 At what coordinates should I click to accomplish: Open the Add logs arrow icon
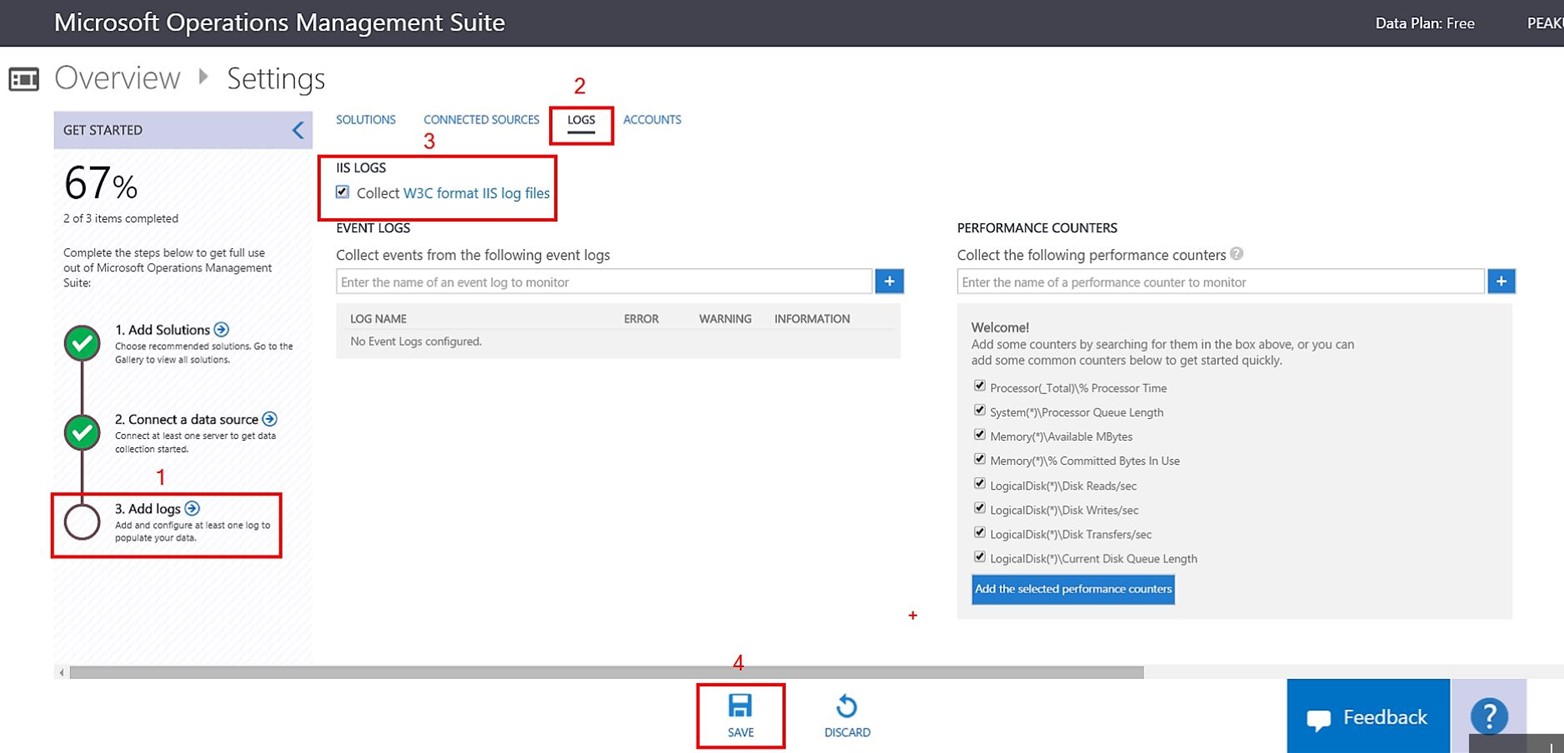point(192,509)
